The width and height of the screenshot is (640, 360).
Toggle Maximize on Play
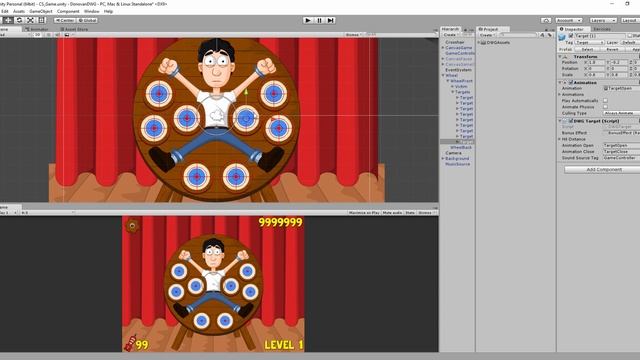[364, 213]
